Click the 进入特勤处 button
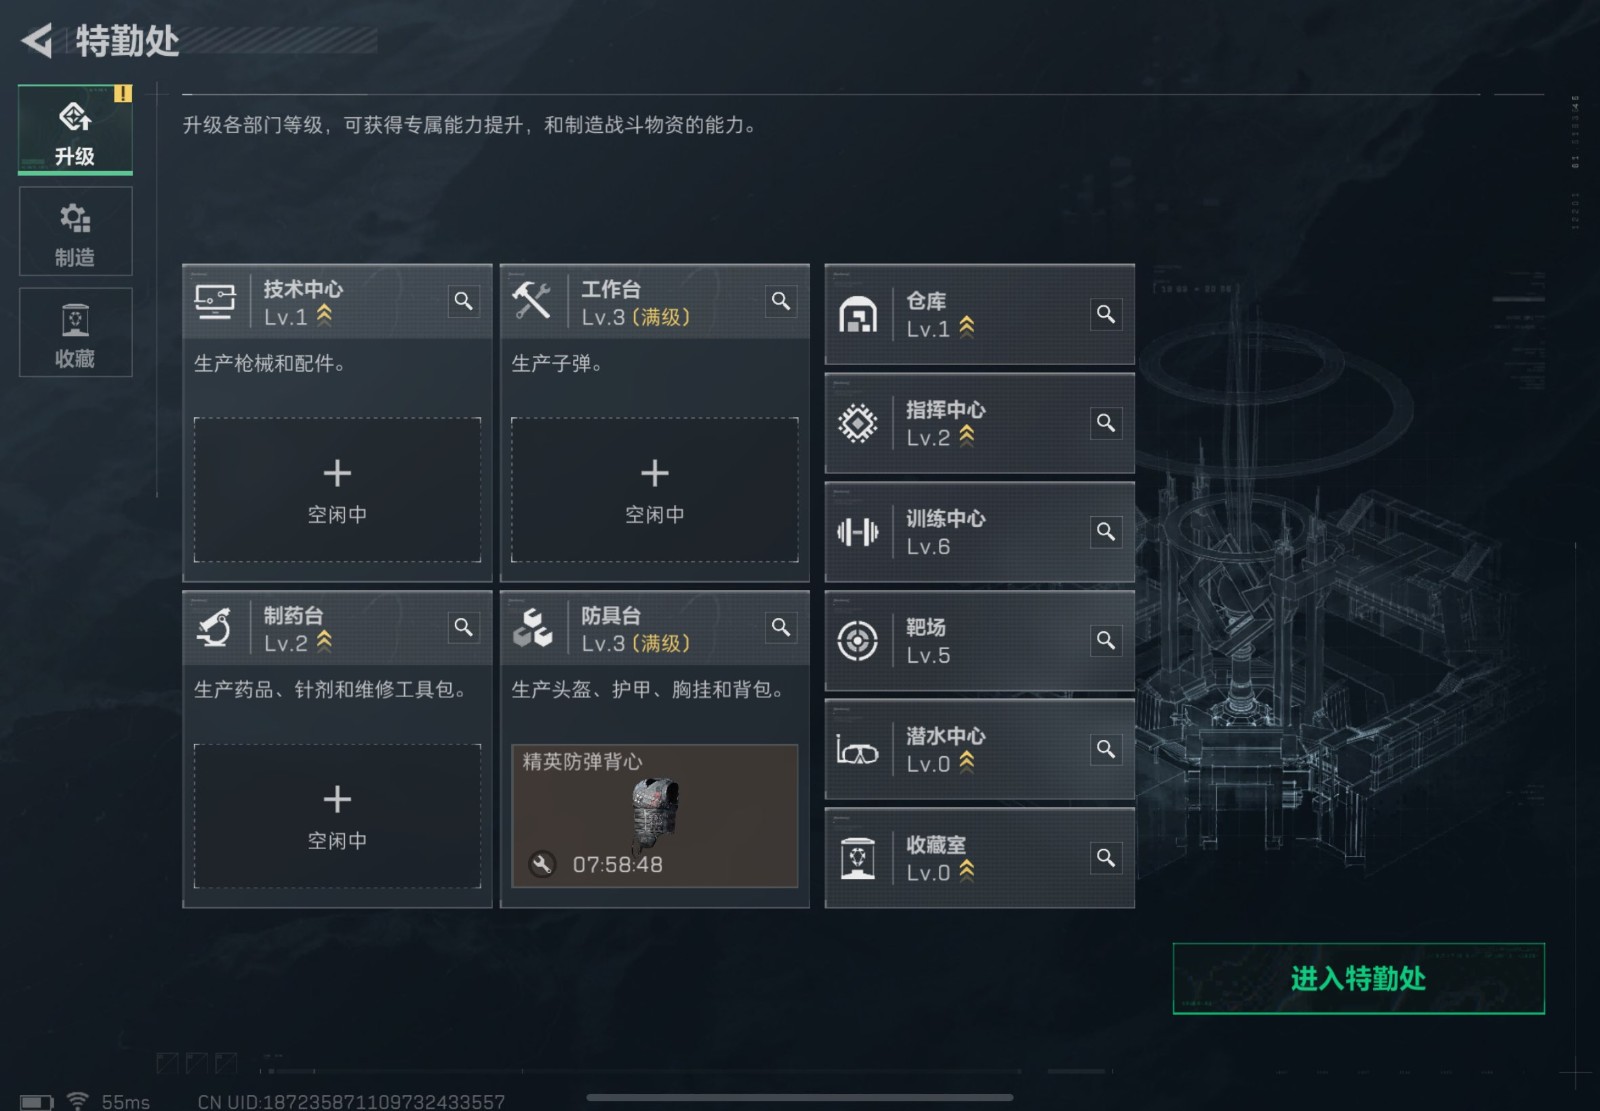 tap(1358, 979)
